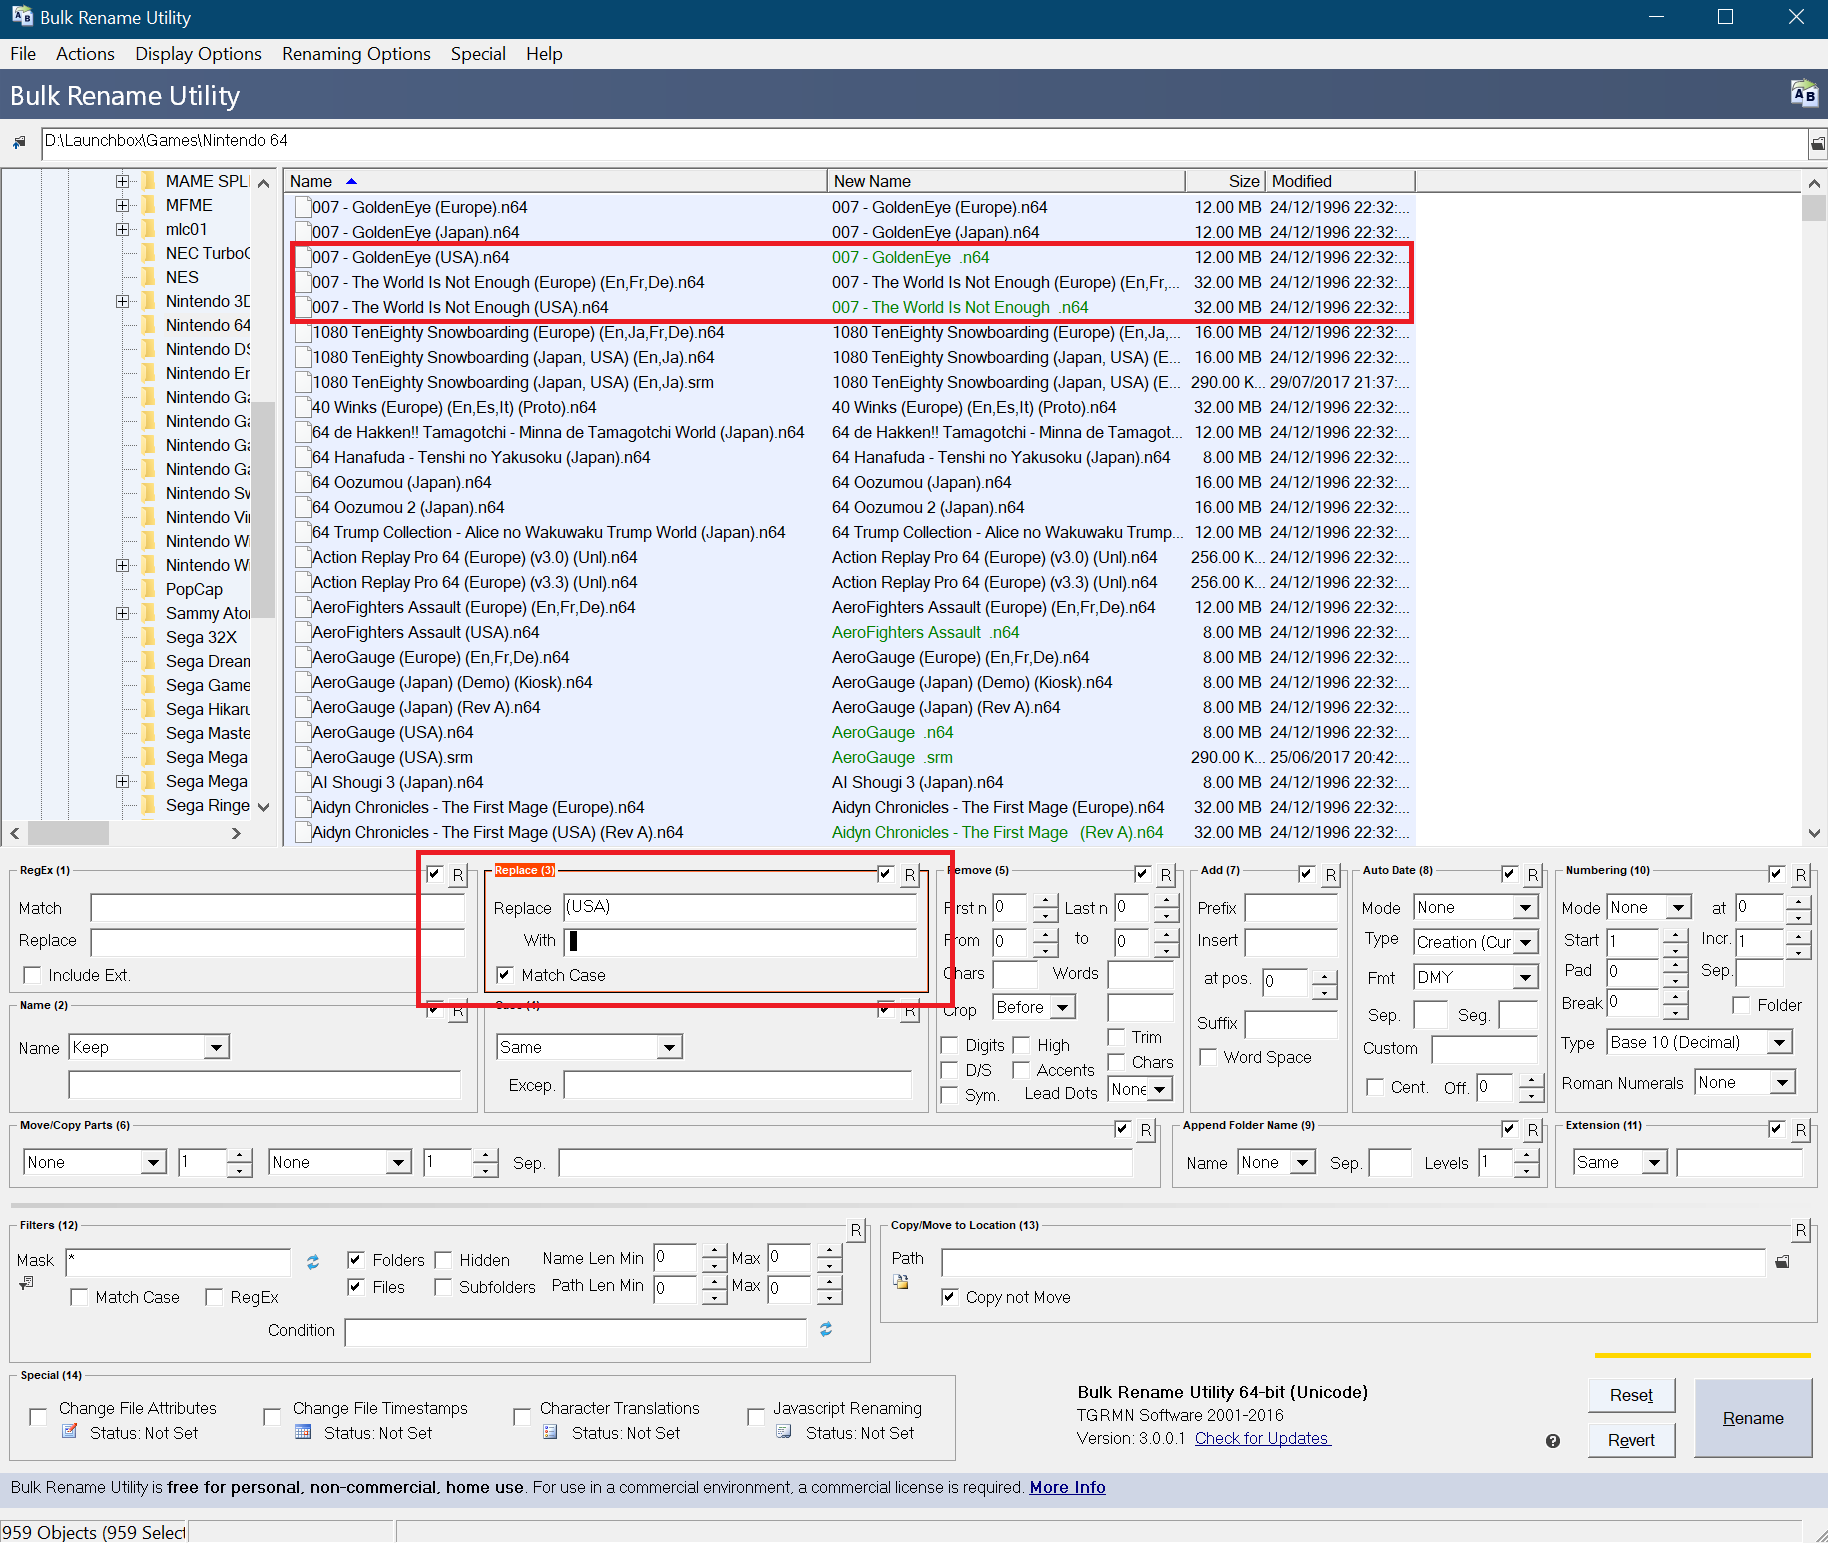
Task: Enable the Hidden filter checkbox
Action: [x=442, y=1259]
